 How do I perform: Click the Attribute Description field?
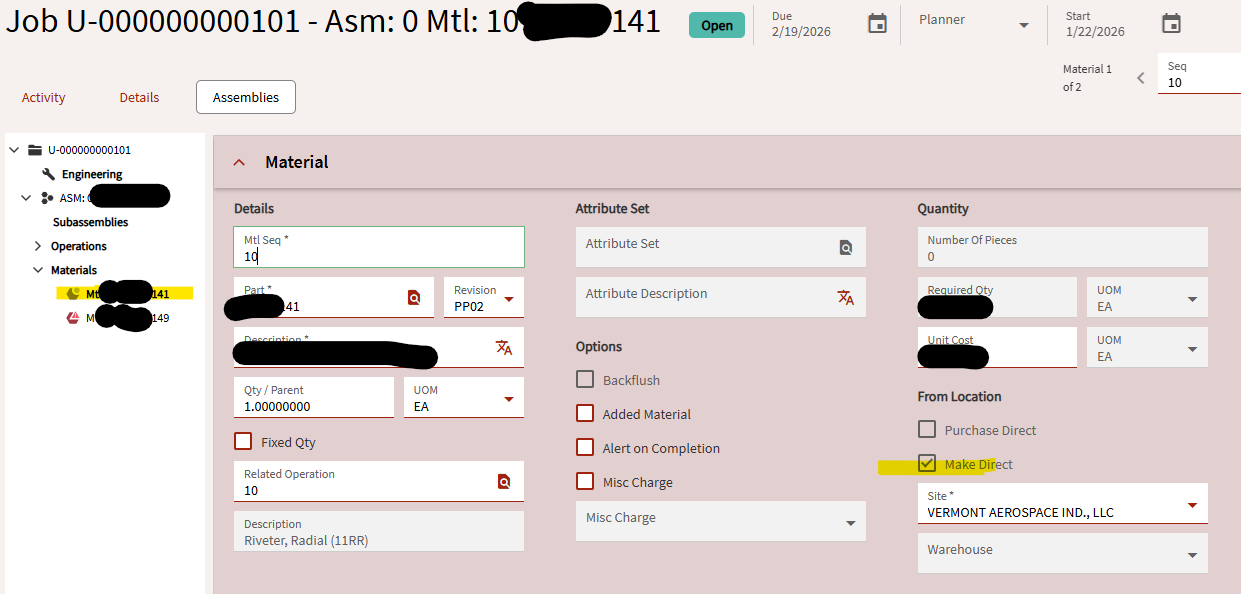[720, 297]
